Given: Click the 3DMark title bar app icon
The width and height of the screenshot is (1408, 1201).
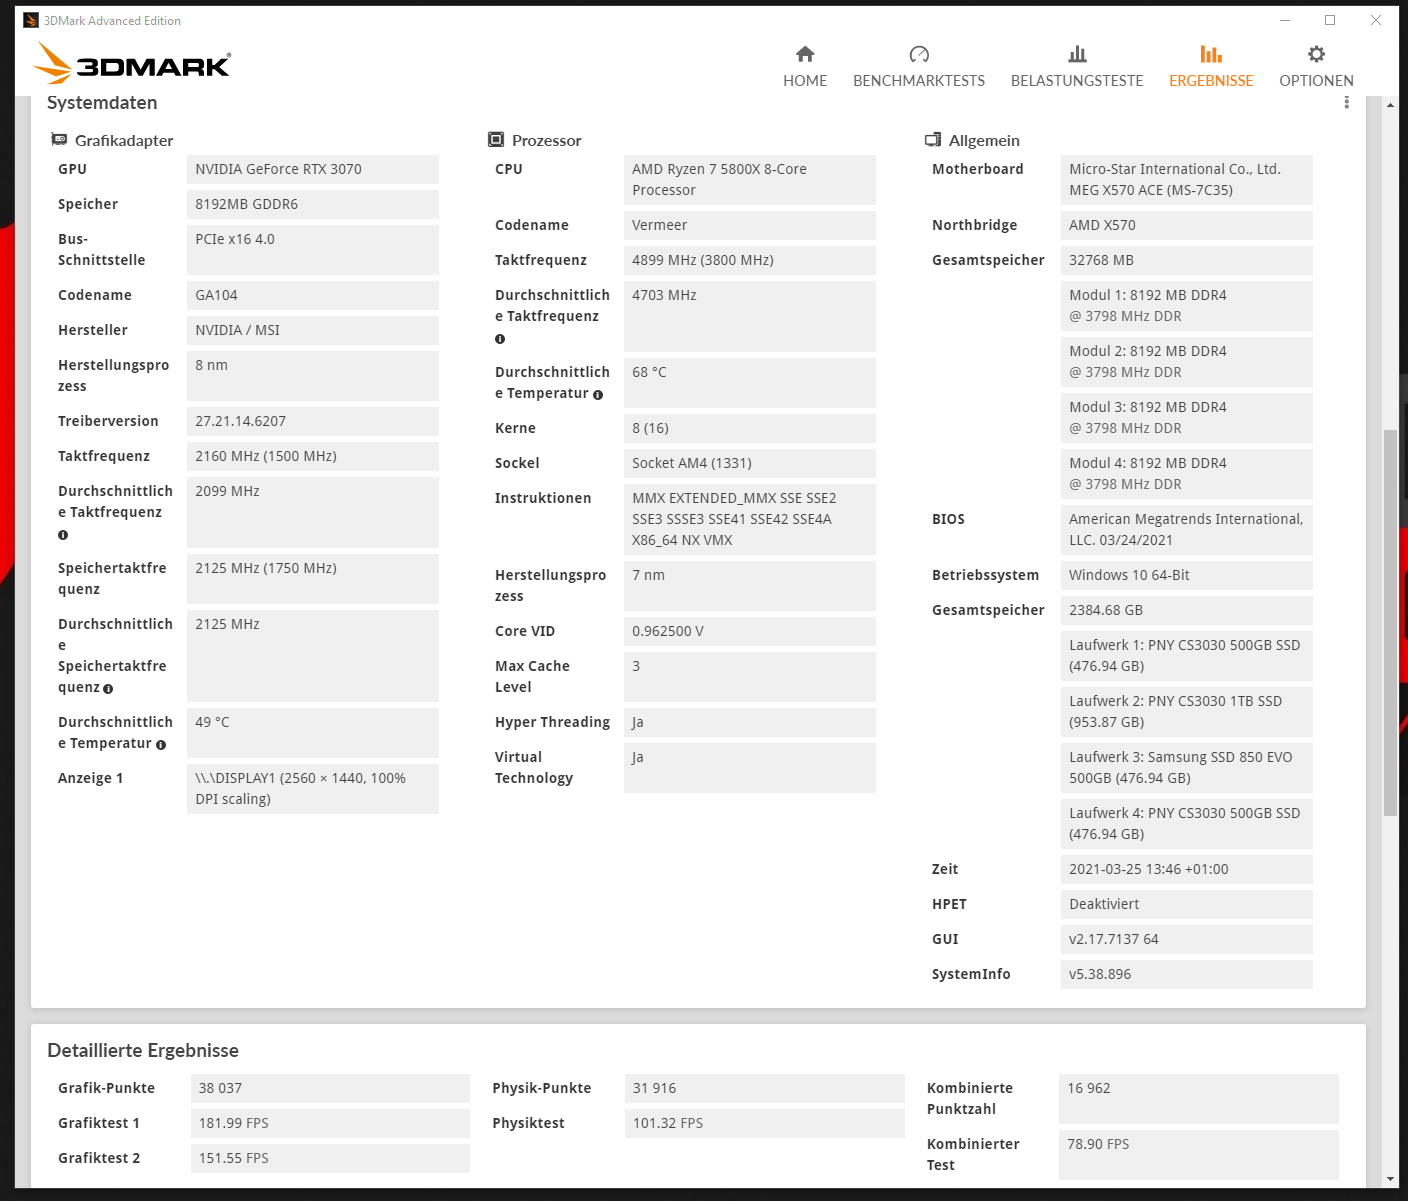Looking at the screenshot, I should 31,20.
